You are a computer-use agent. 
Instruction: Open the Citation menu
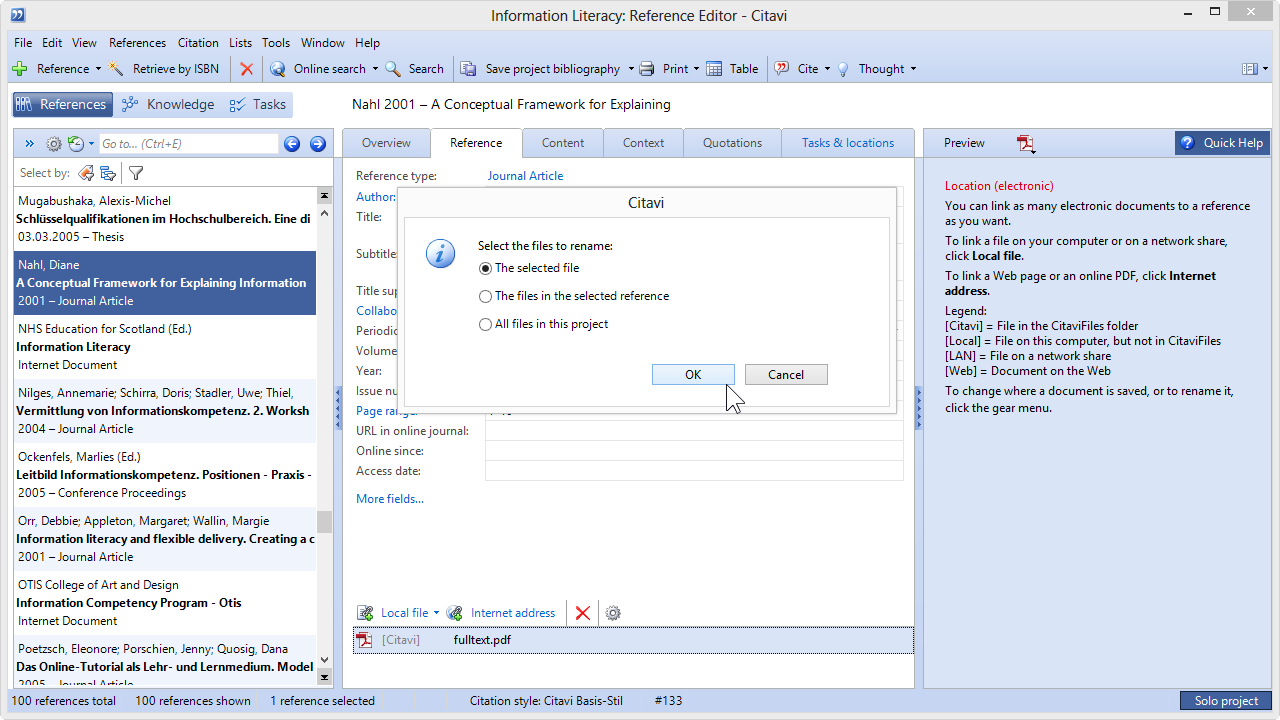tap(198, 43)
